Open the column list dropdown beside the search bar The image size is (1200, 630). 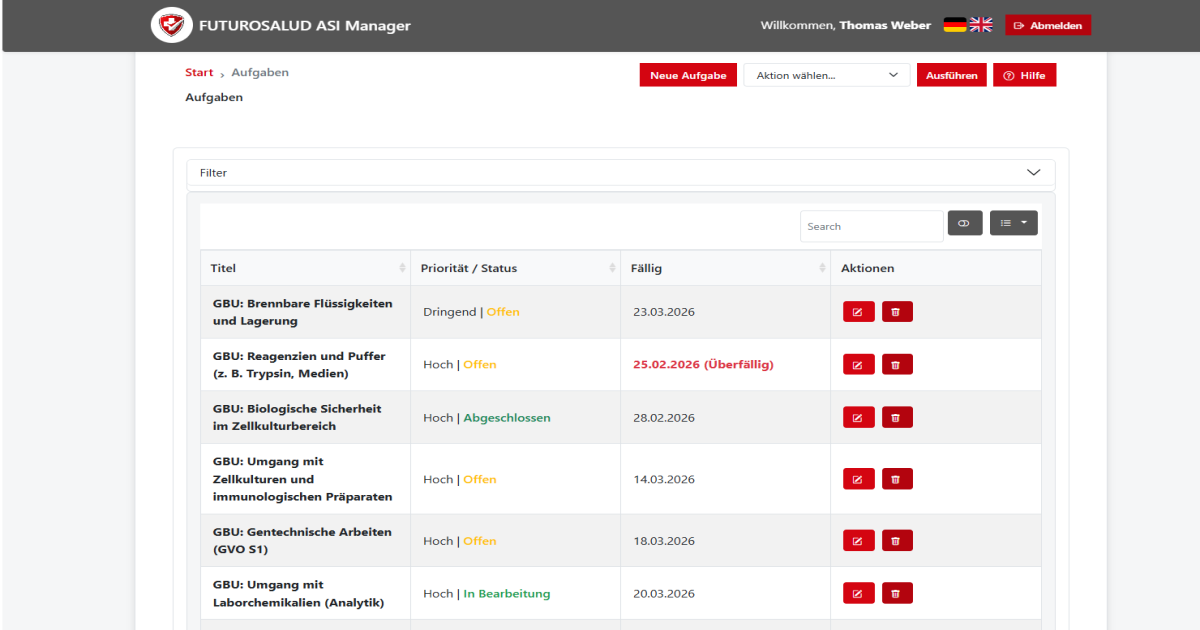point(1013,222)
